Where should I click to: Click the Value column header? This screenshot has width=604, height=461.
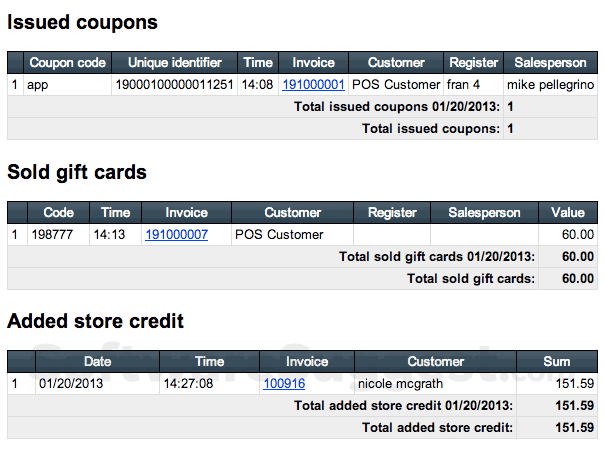coord(567,213)
